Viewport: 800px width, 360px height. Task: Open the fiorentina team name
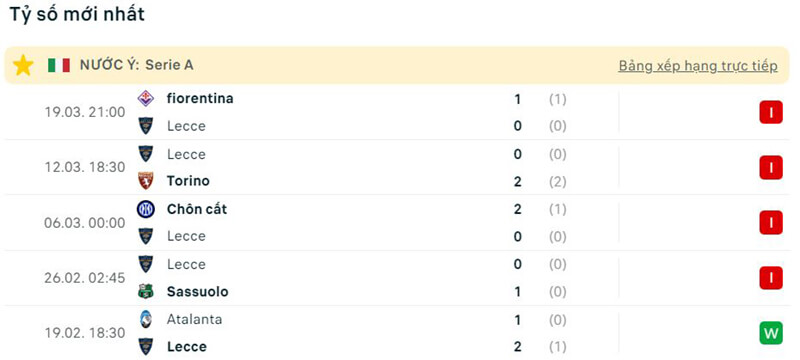click(x=200, y=98)
